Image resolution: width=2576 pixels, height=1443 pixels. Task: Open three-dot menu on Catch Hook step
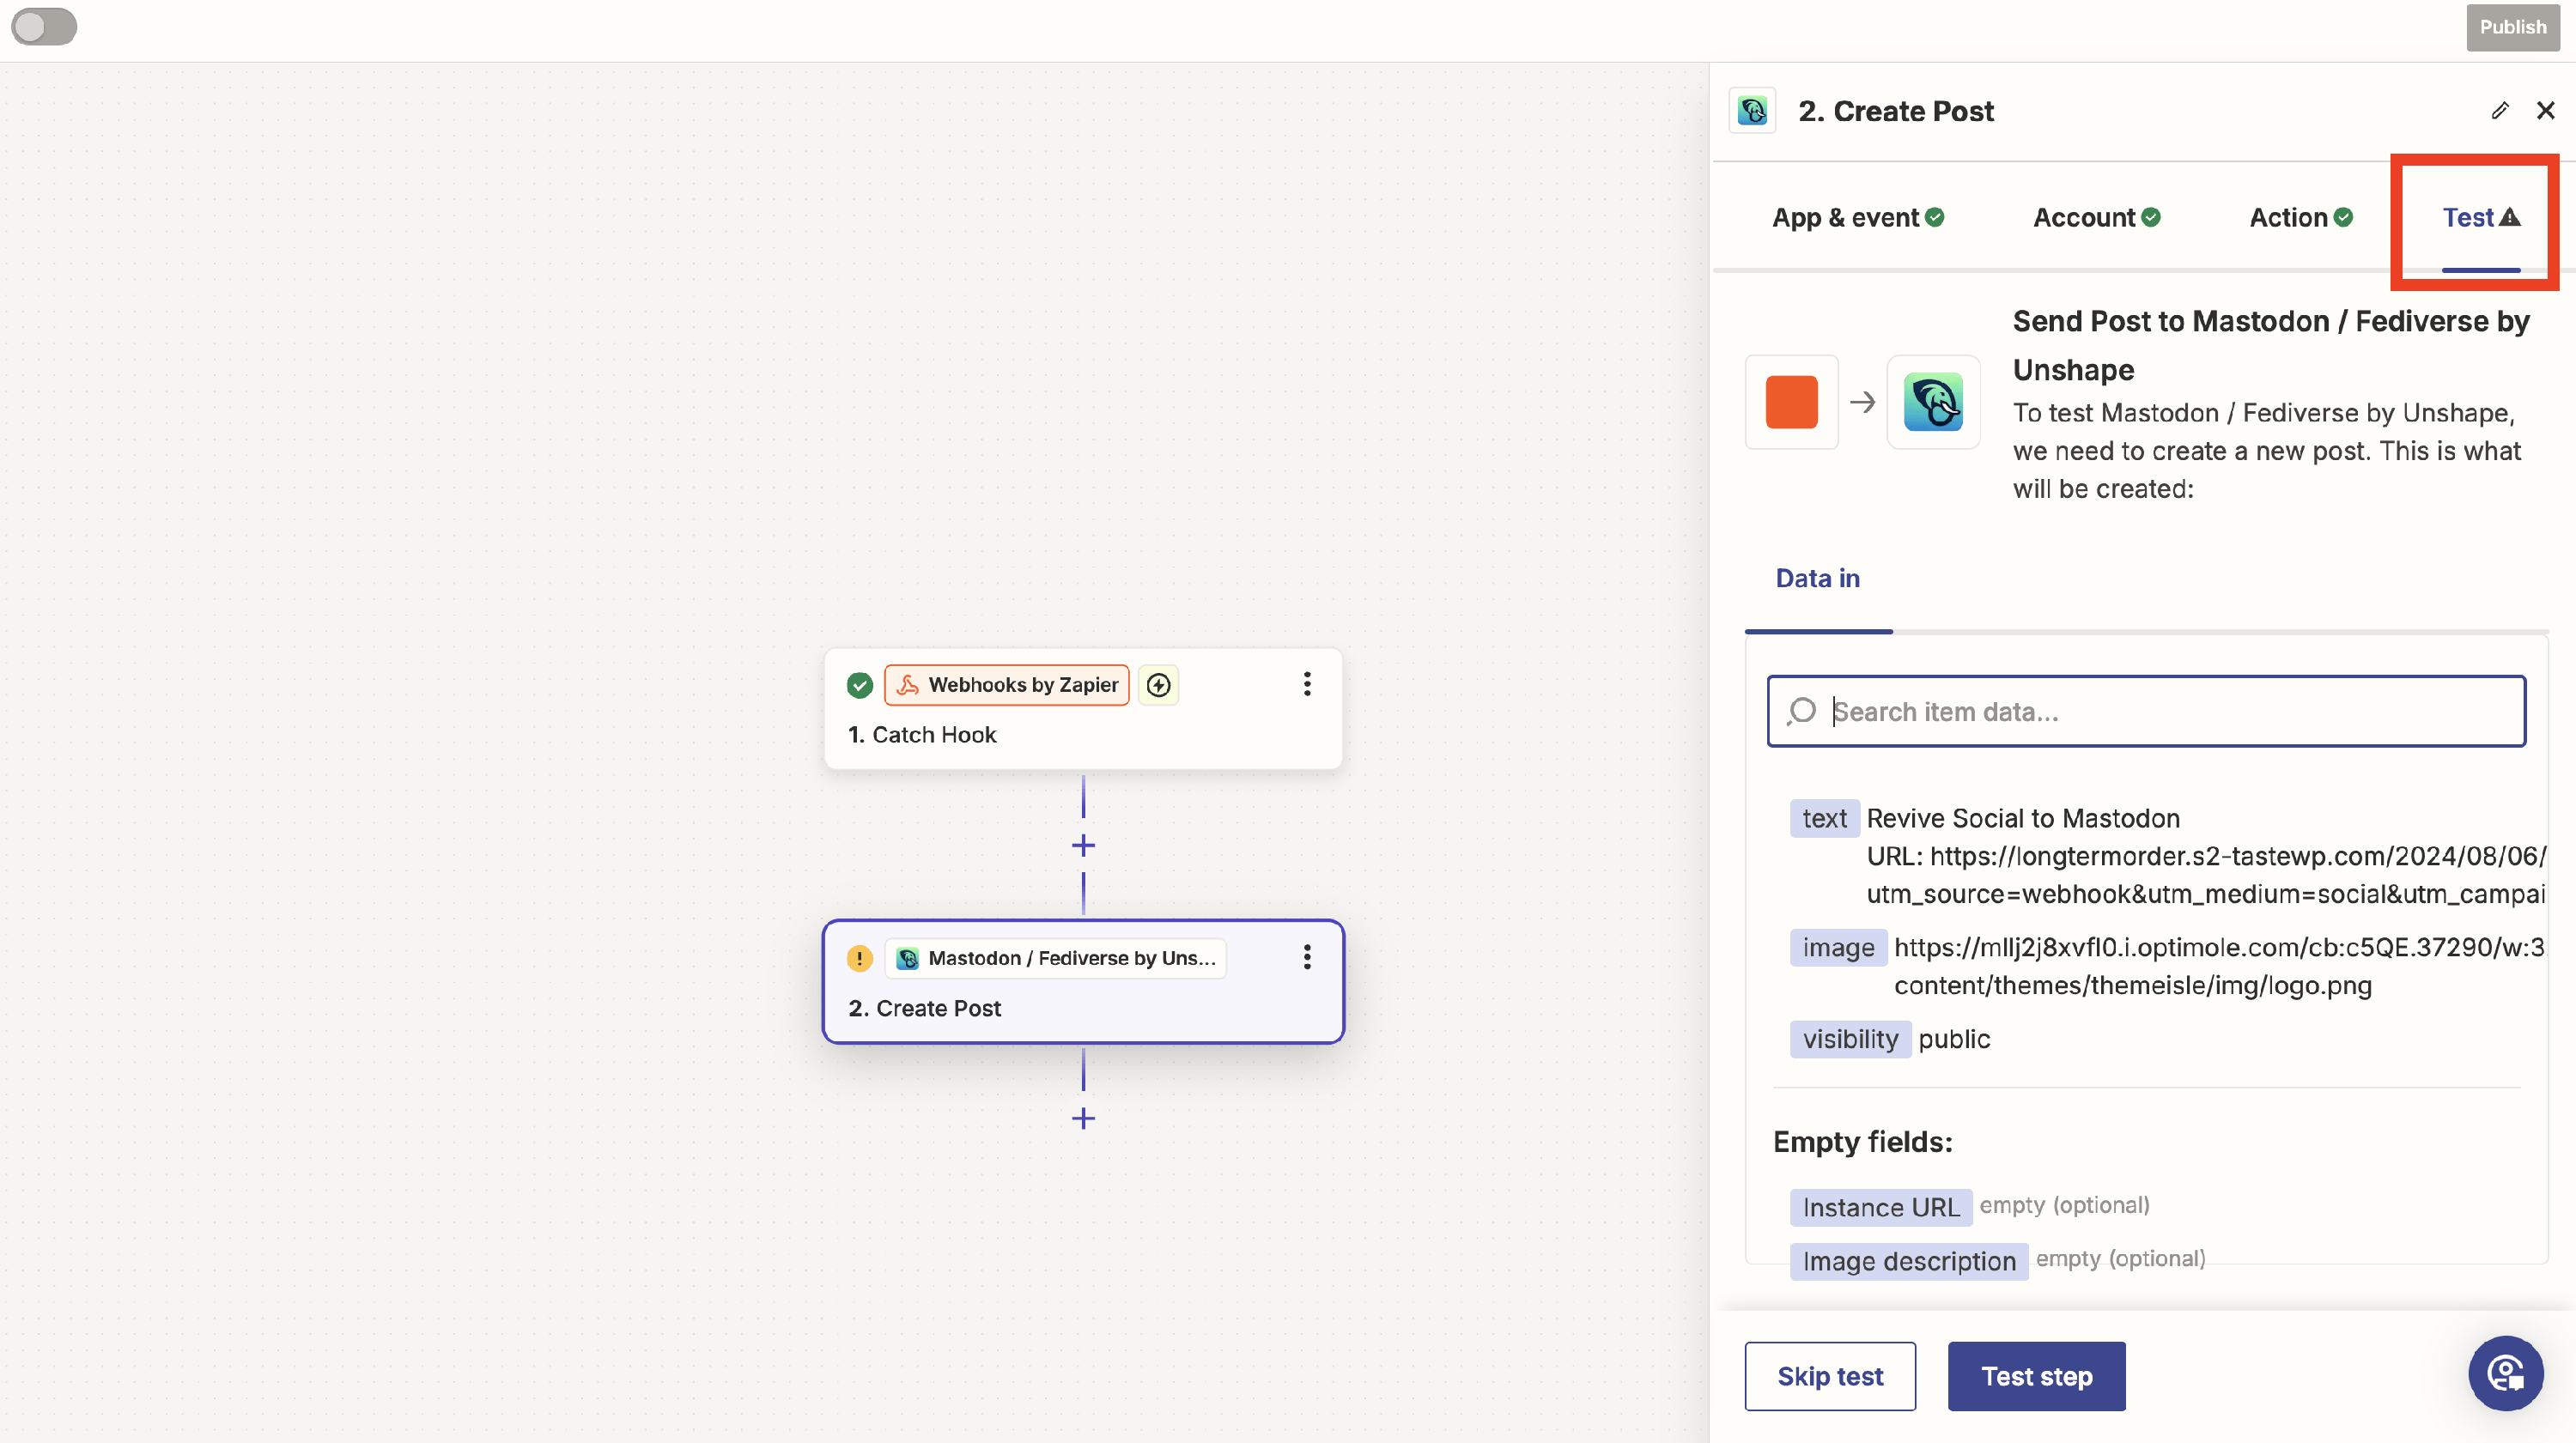tap(1306, 684)
